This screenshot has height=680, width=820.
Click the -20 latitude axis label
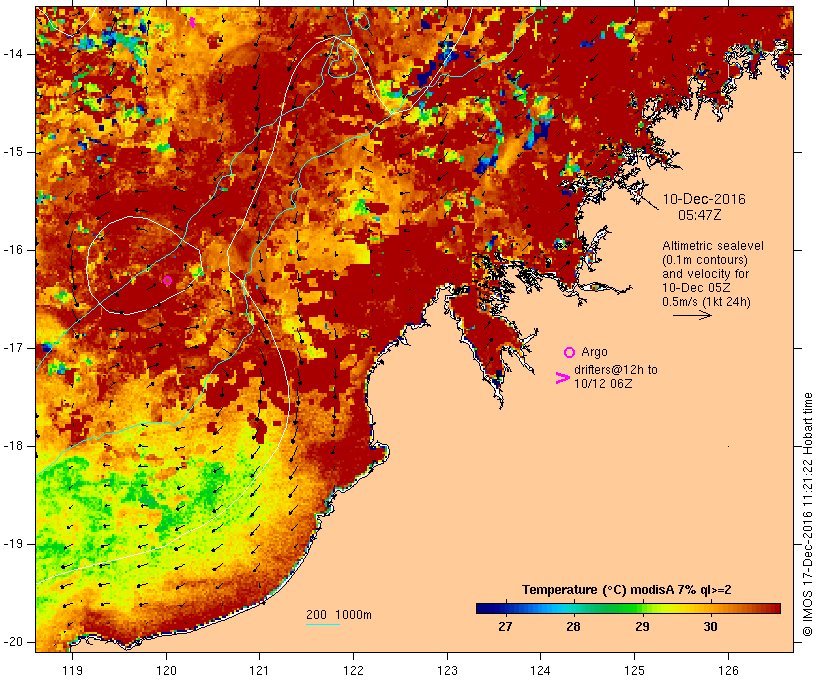tap(13, 642)
